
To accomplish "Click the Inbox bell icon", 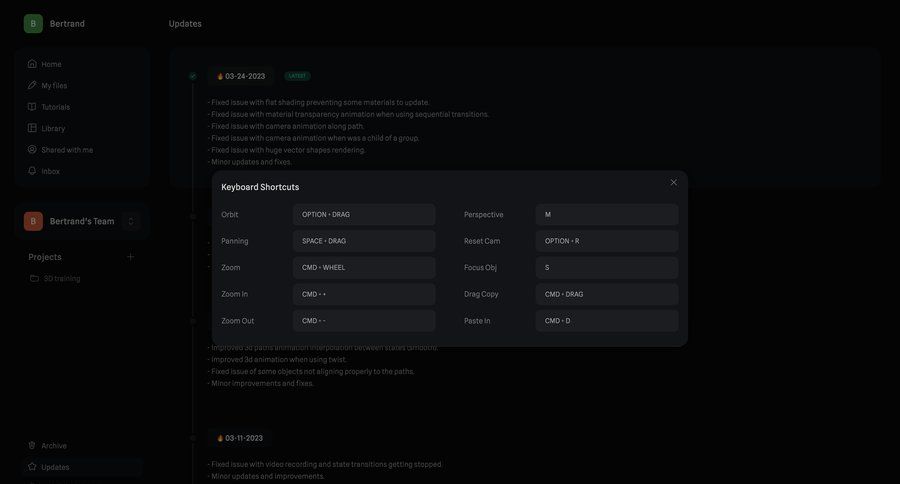I will [x=32, y=171].
